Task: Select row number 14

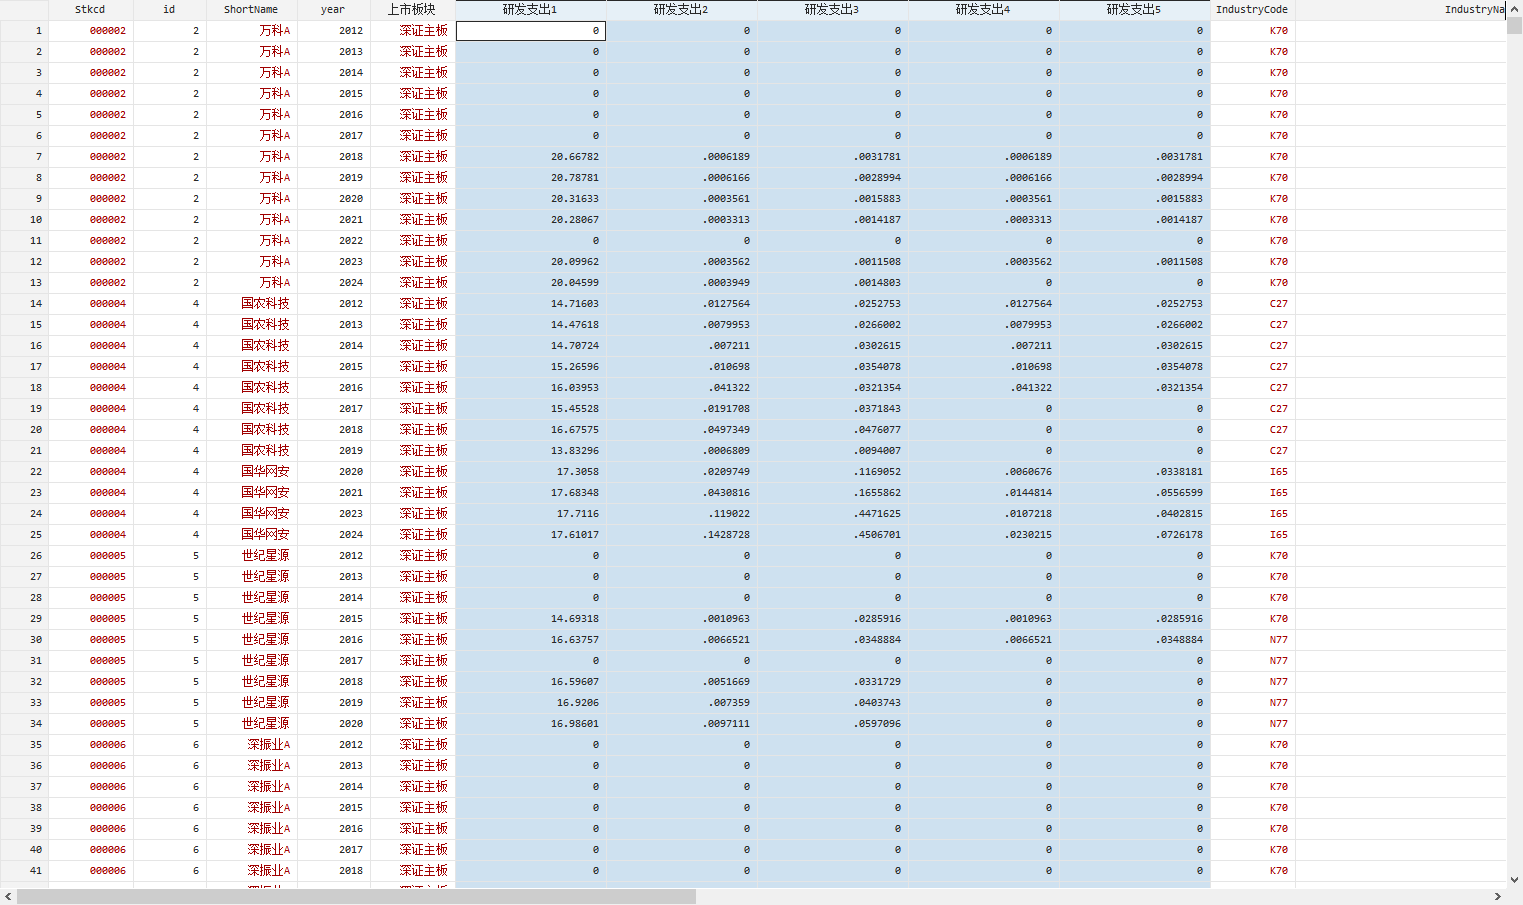Action: 24,304
